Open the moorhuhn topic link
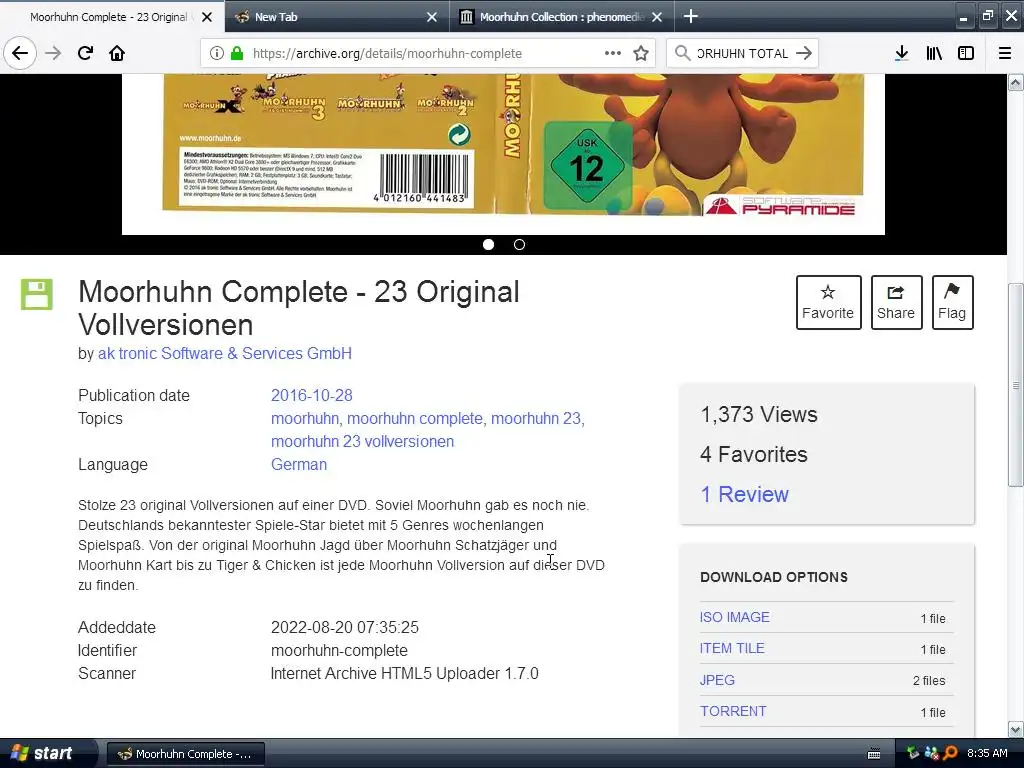Screen dimensions: 1024x768 pyautogui.click(x=304, y=418)
